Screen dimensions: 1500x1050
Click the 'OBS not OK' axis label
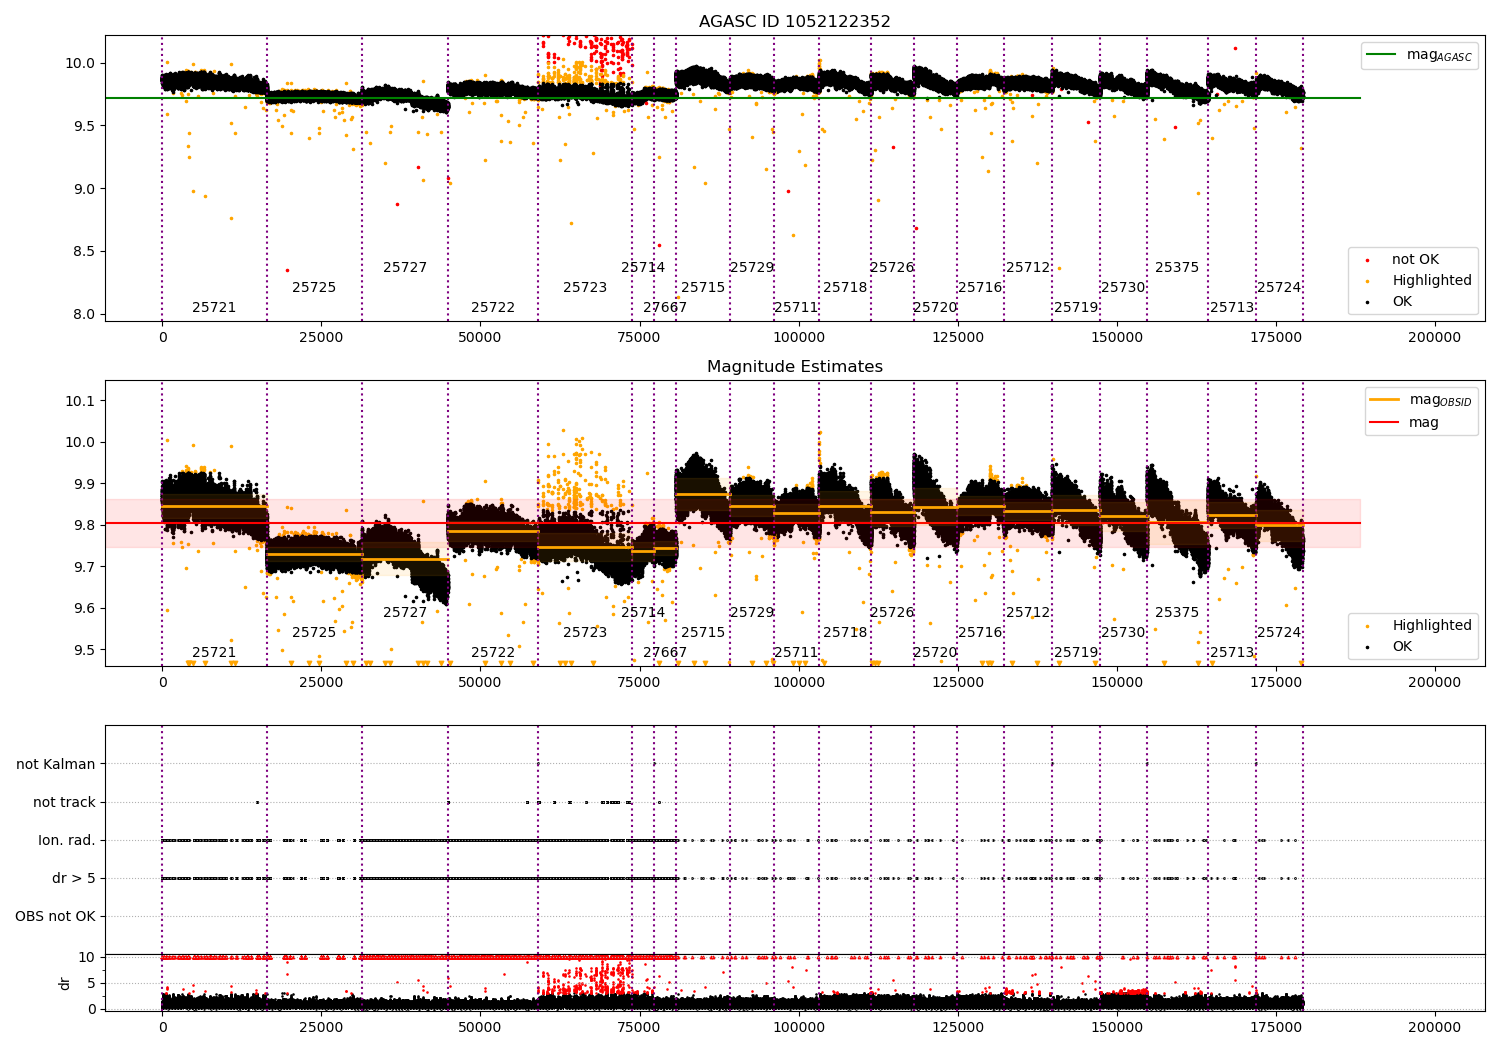(x=55, y=916)
